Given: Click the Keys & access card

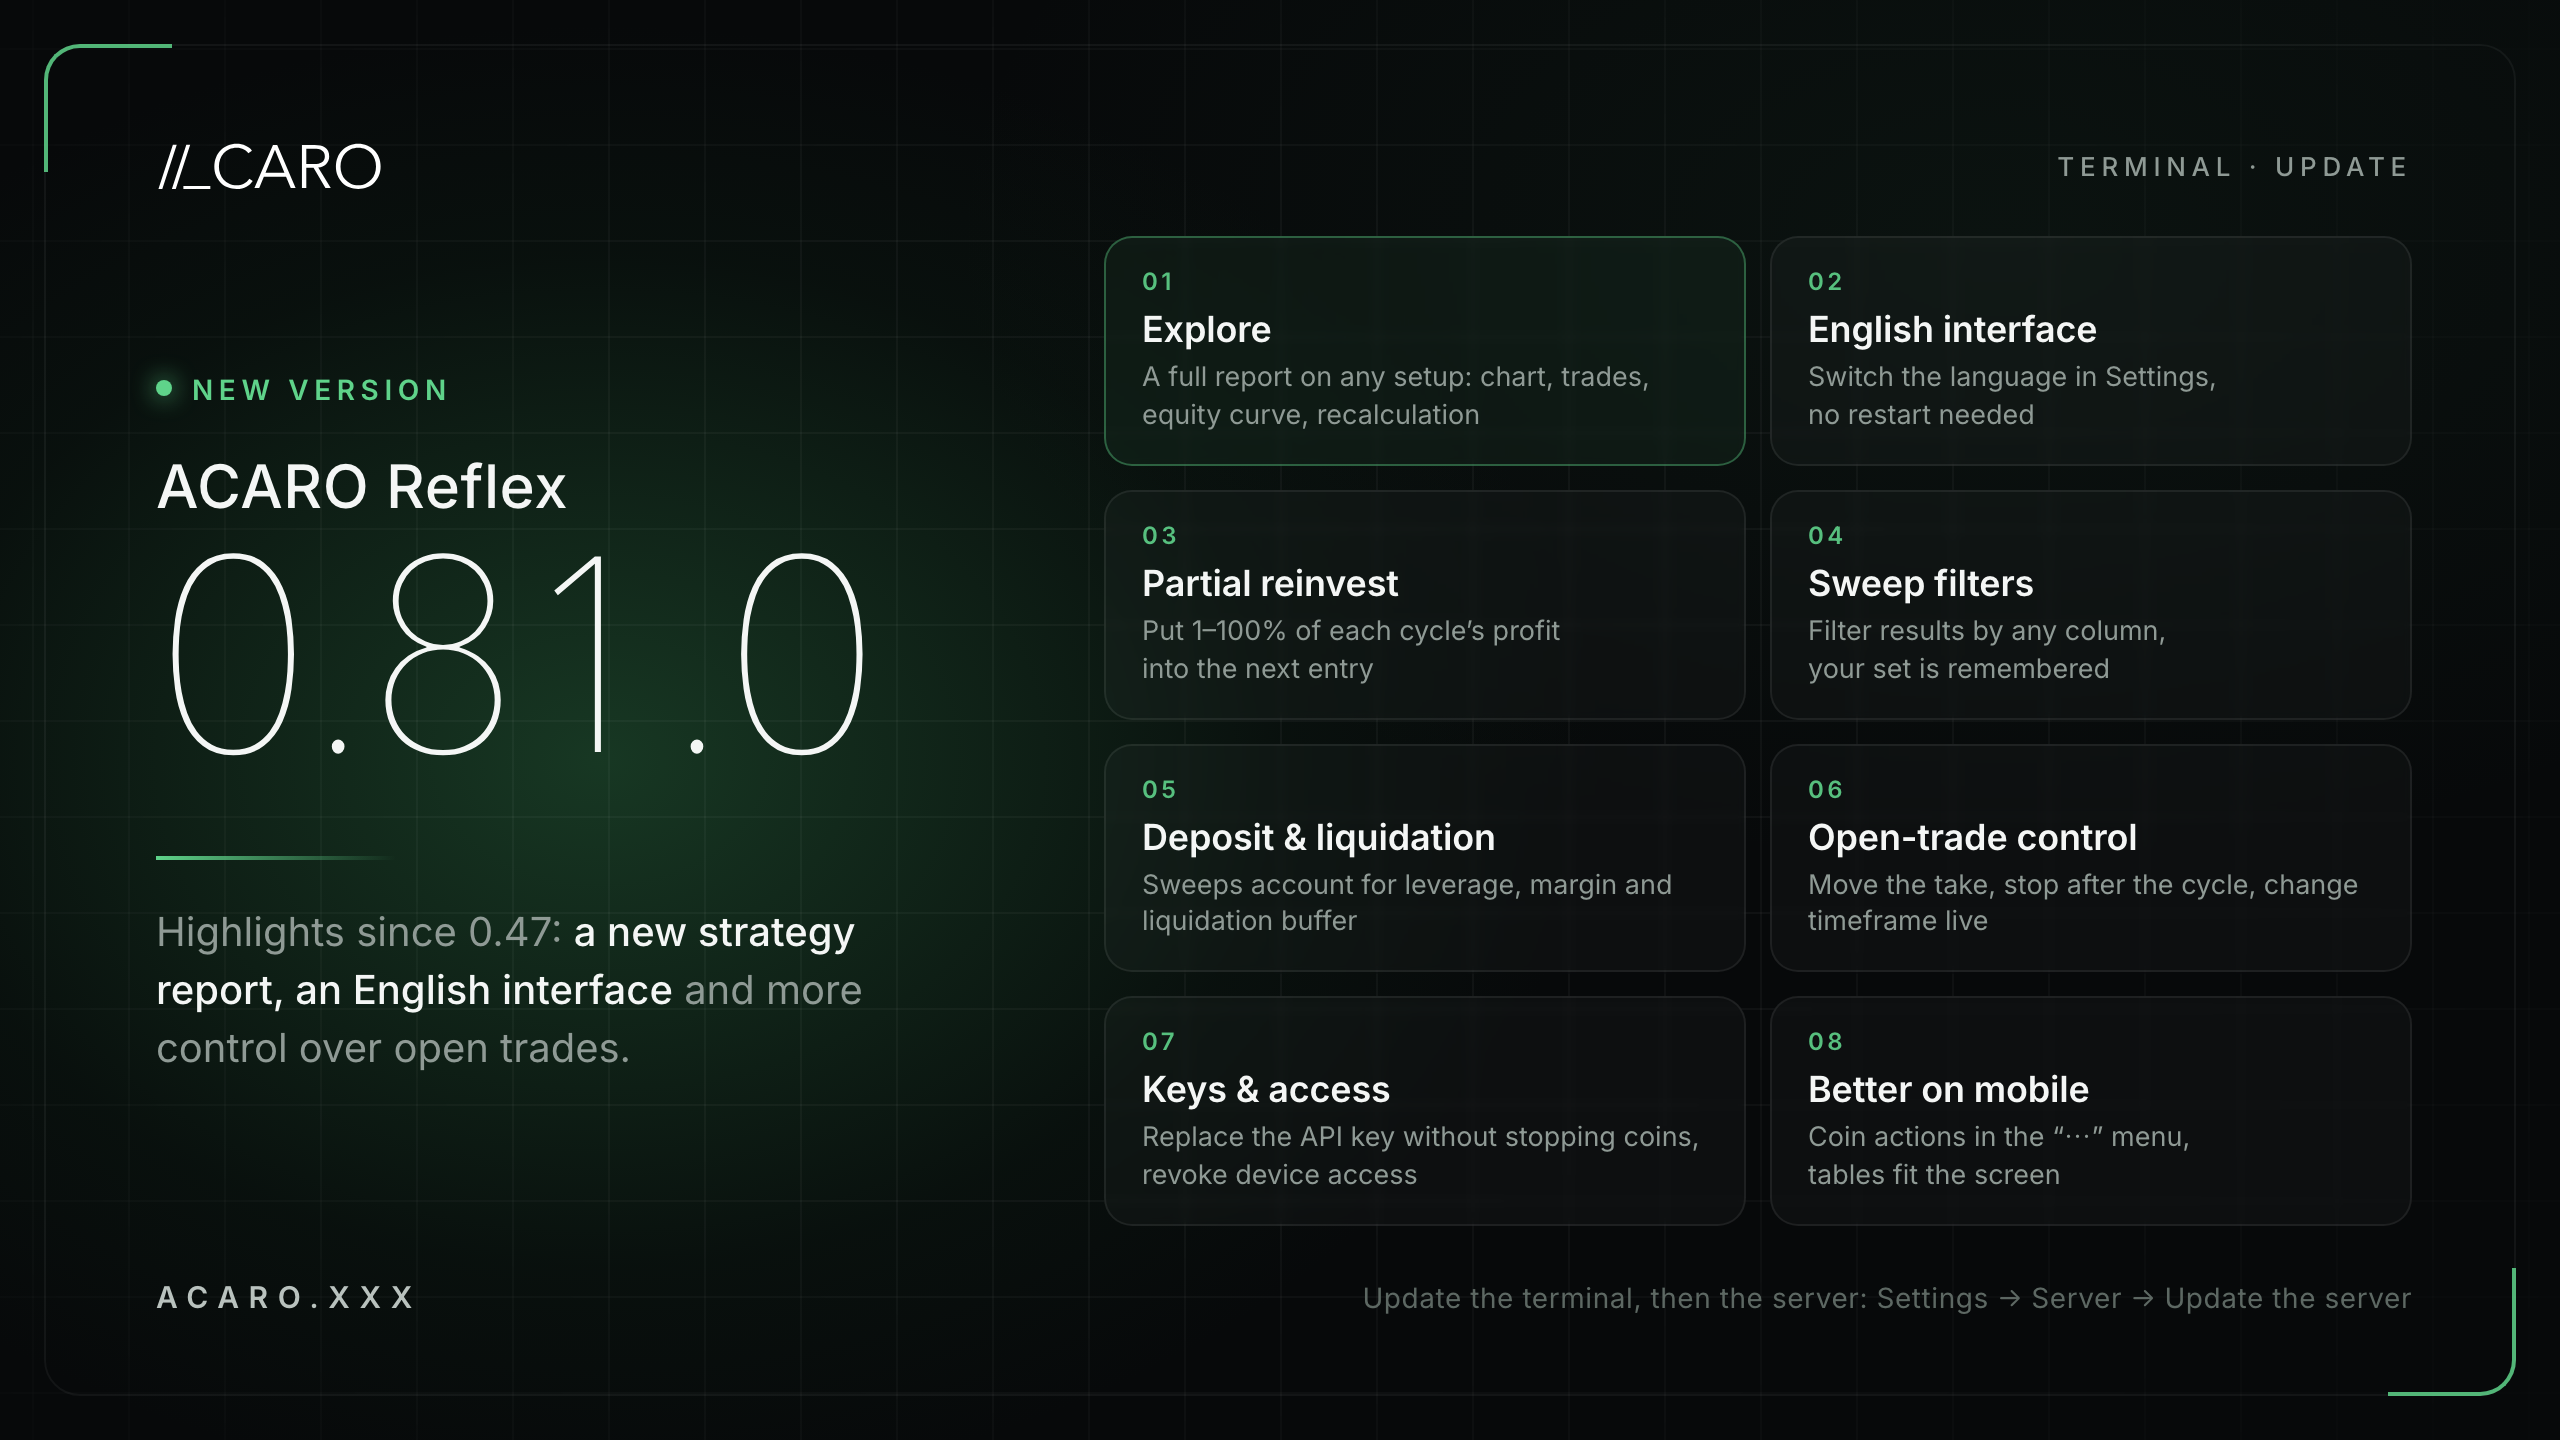Looking at the screenshot, I should pyautogui.click(x=1424, y=1111).
